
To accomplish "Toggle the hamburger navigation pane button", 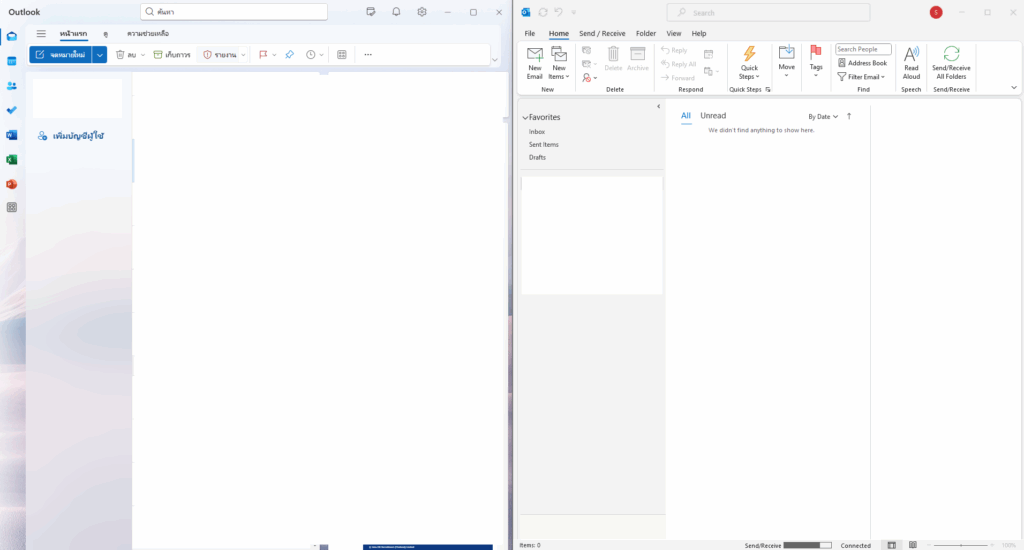I will pos(41,33).
